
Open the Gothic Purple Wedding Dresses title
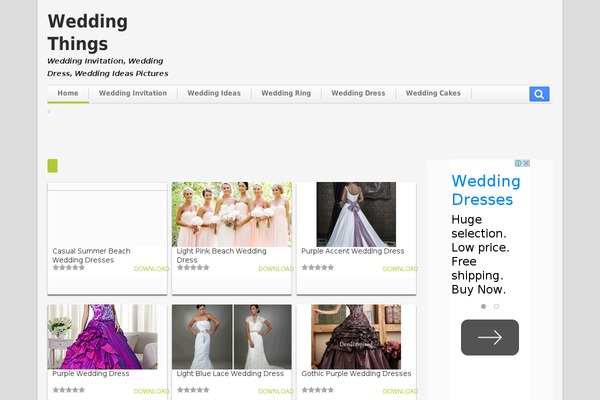[356, 374]
